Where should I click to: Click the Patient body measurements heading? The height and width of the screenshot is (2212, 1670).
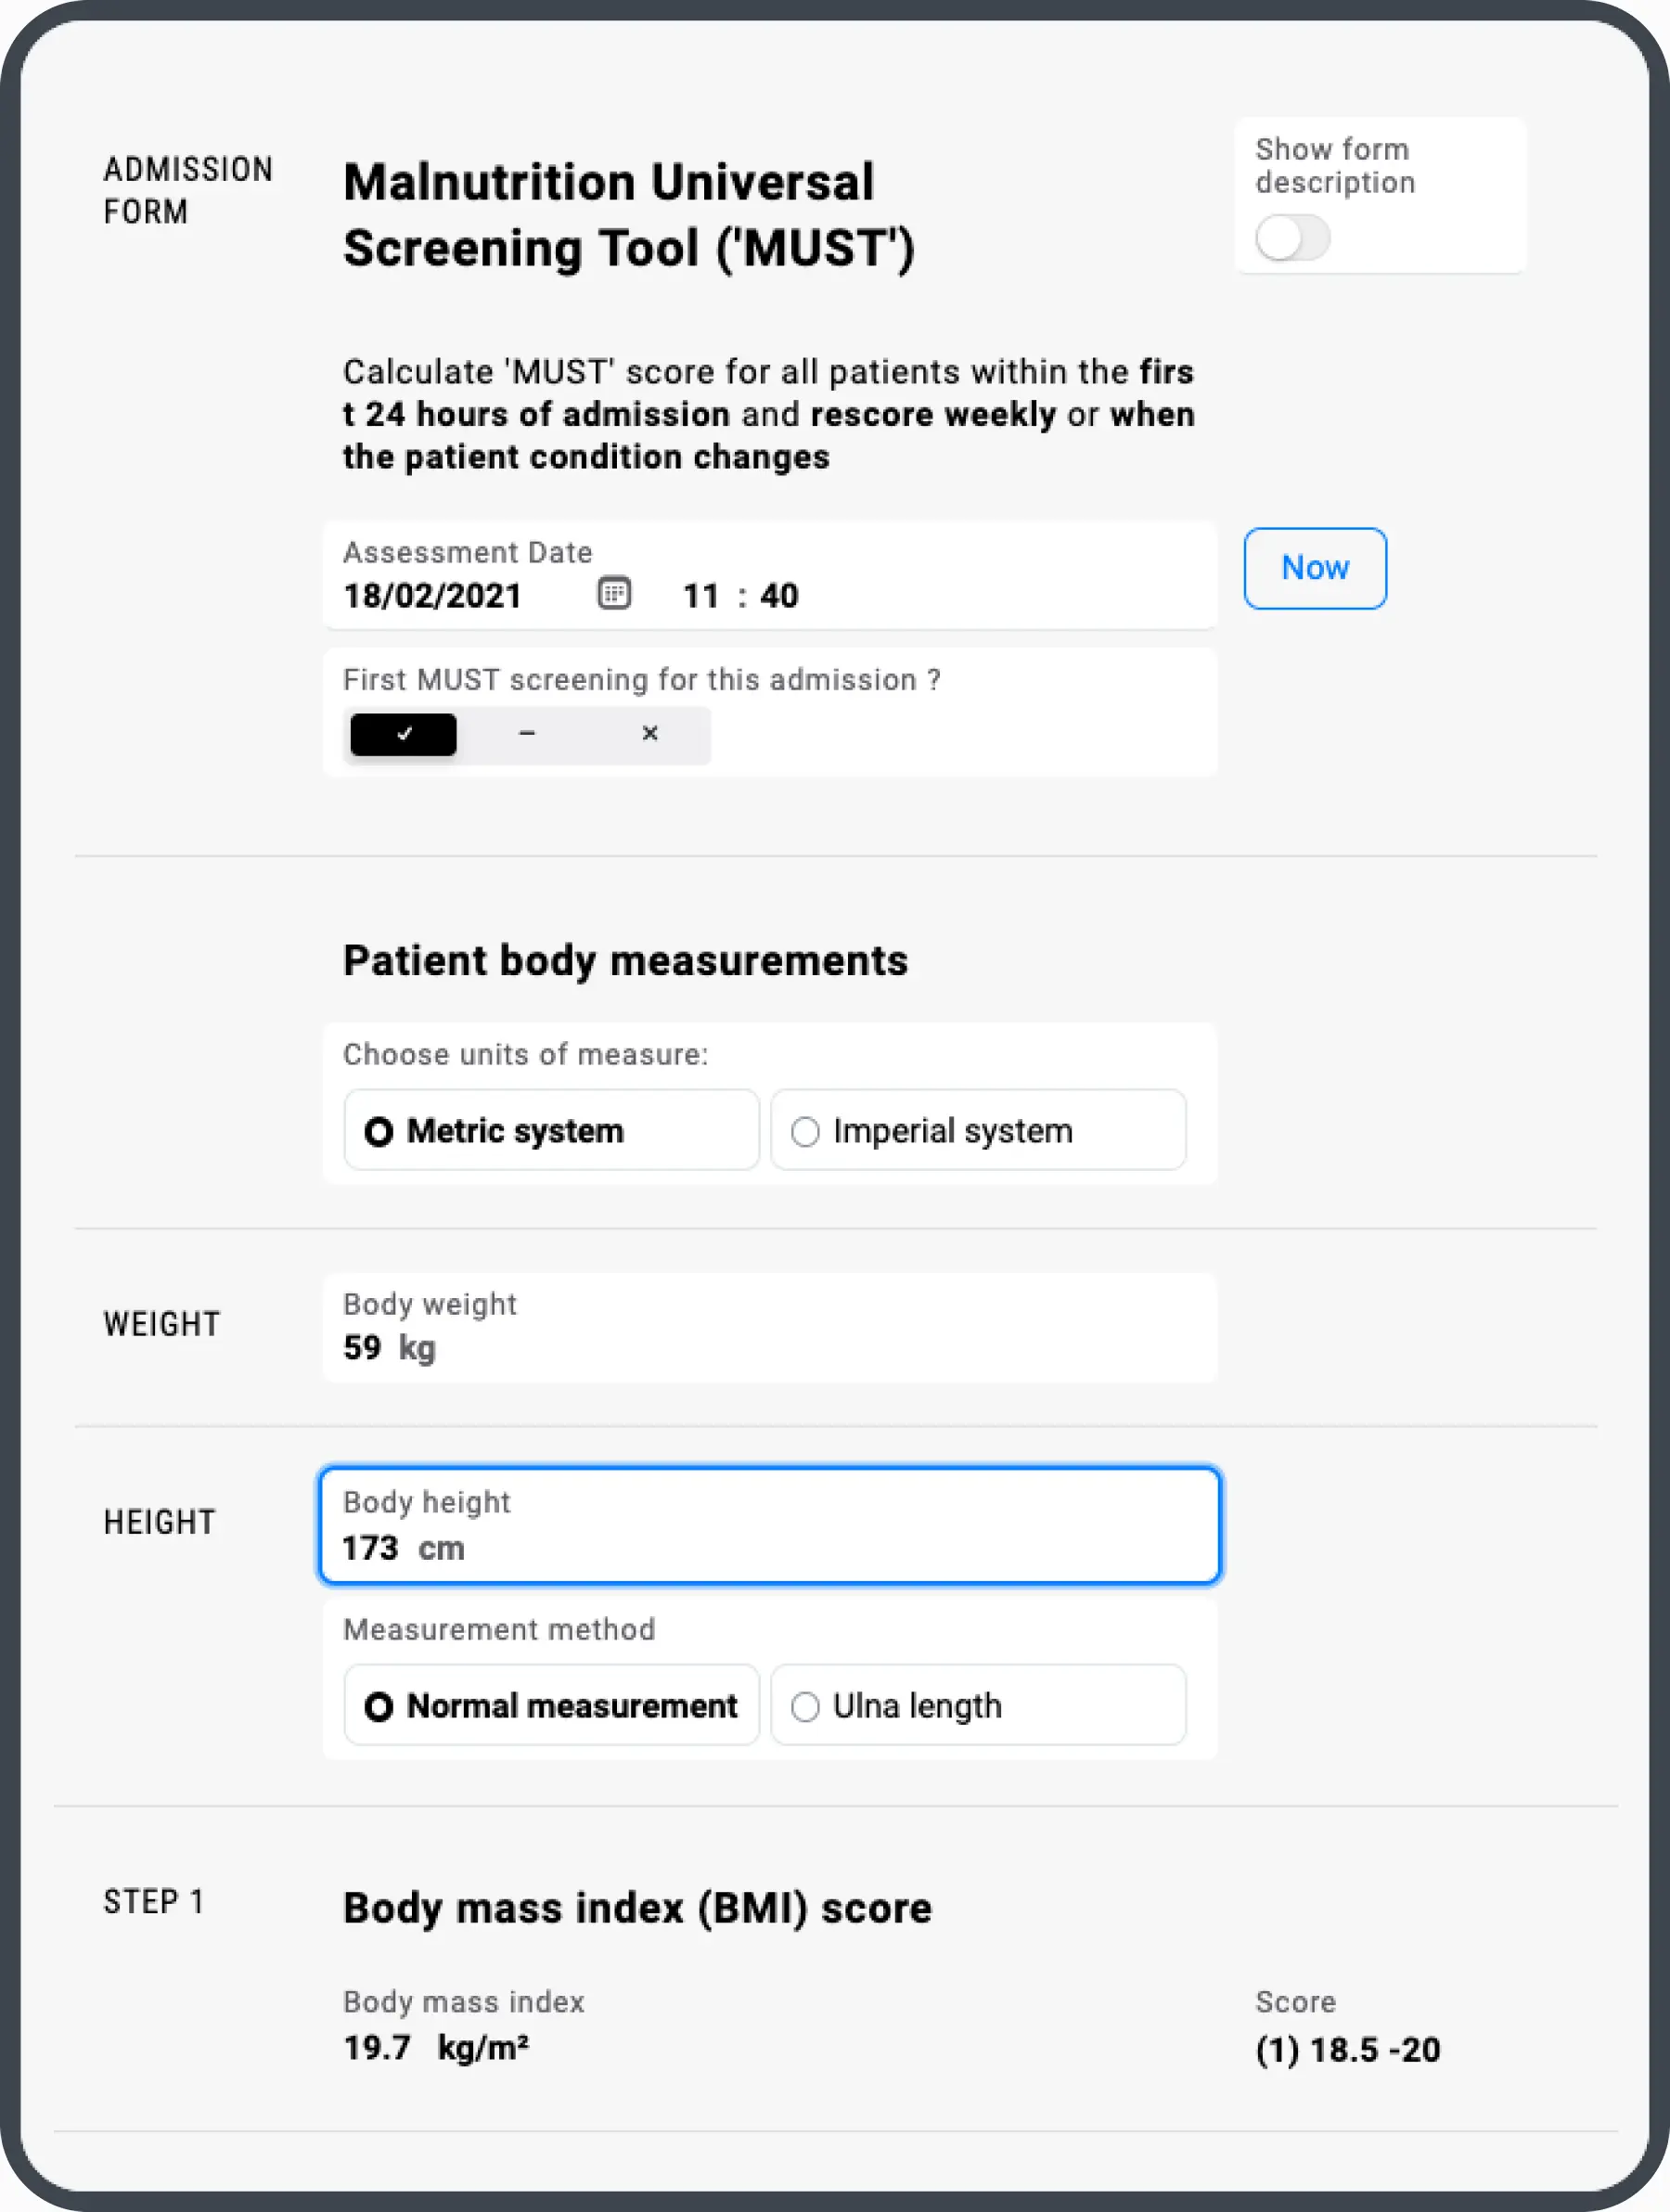(625, 961)
